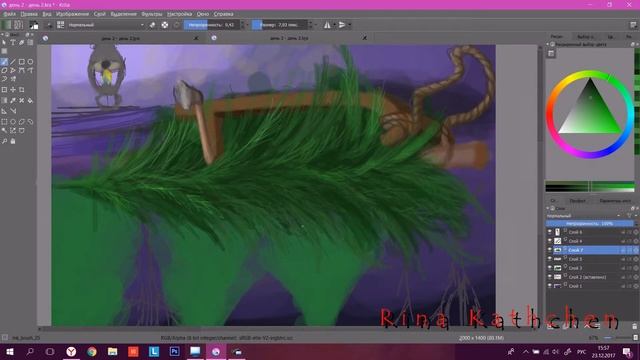Open the Фильтры menu
This screenshot has height=360, width=640.
tap(151, 14)
